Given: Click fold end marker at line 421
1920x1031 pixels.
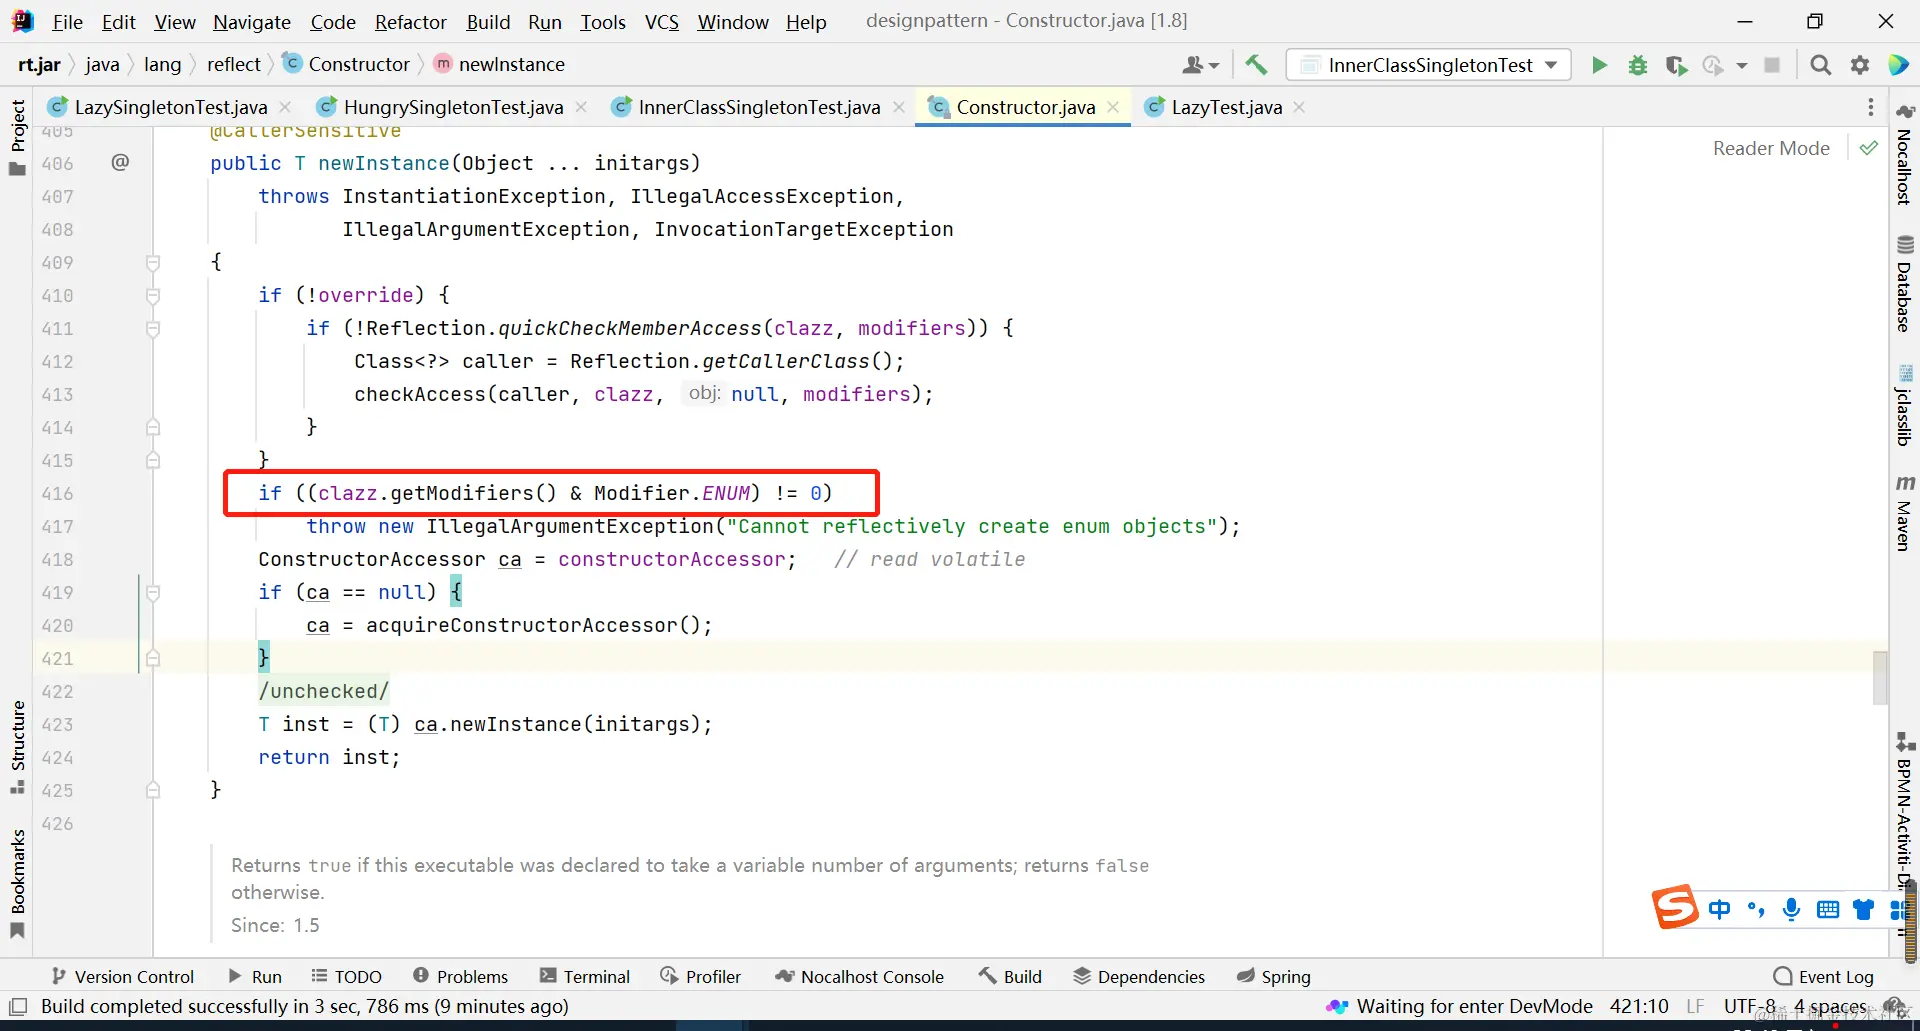Looking at the screenshot, I should click(x=153, y=658).
